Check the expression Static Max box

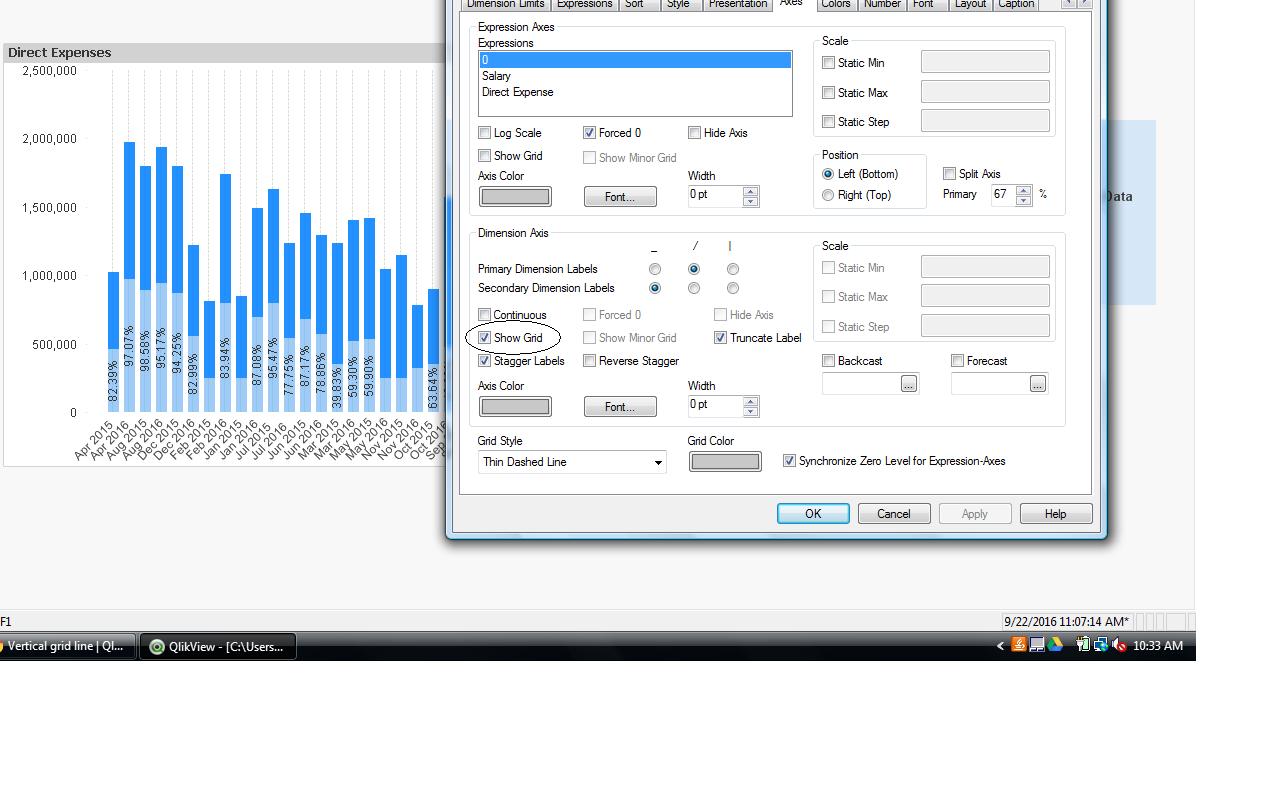tap(828, 93)
